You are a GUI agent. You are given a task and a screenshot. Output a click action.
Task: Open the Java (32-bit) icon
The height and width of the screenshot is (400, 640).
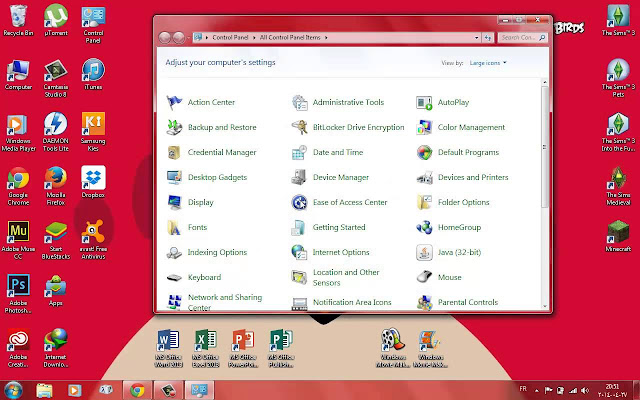click(x=424, y=252)
